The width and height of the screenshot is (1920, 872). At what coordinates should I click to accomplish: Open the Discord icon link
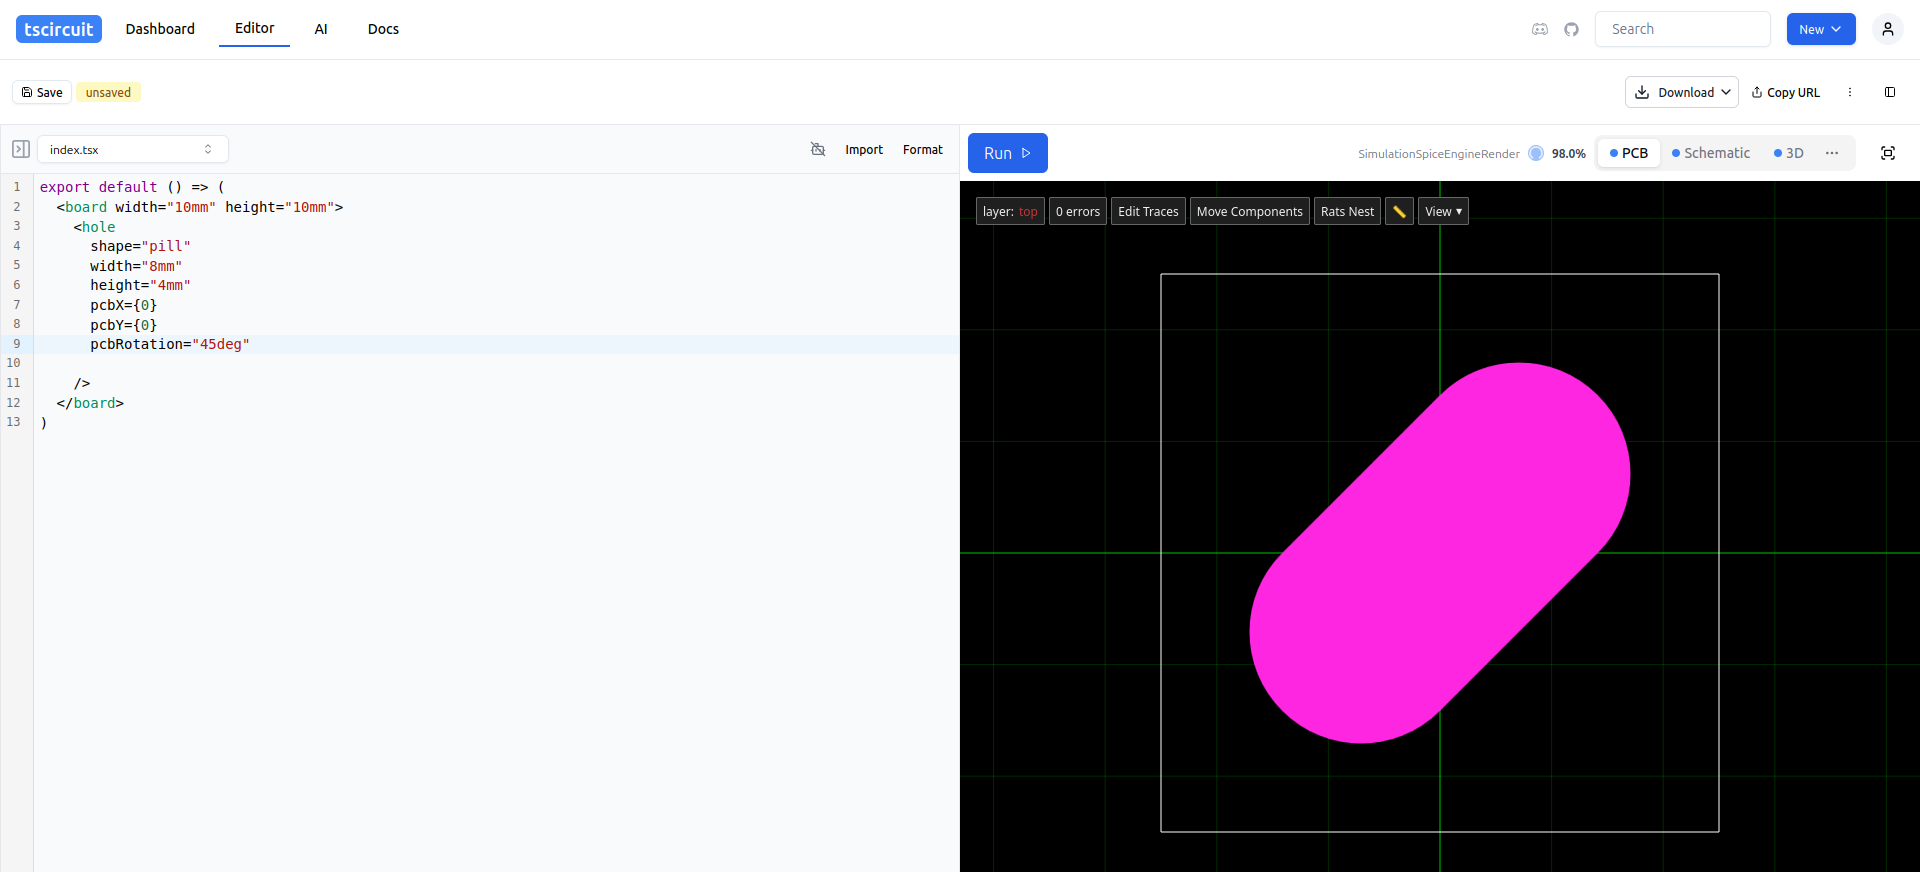pyautogui.click(x=1540, y=29)
